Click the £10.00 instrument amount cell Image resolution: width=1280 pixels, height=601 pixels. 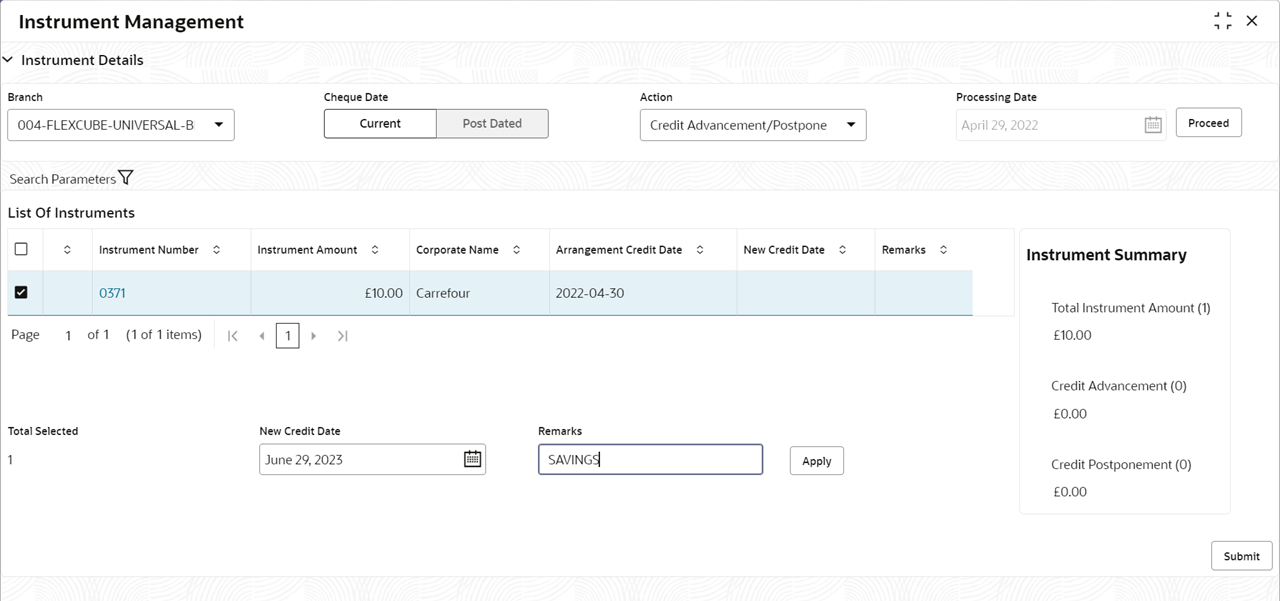(x=330, y=293)
